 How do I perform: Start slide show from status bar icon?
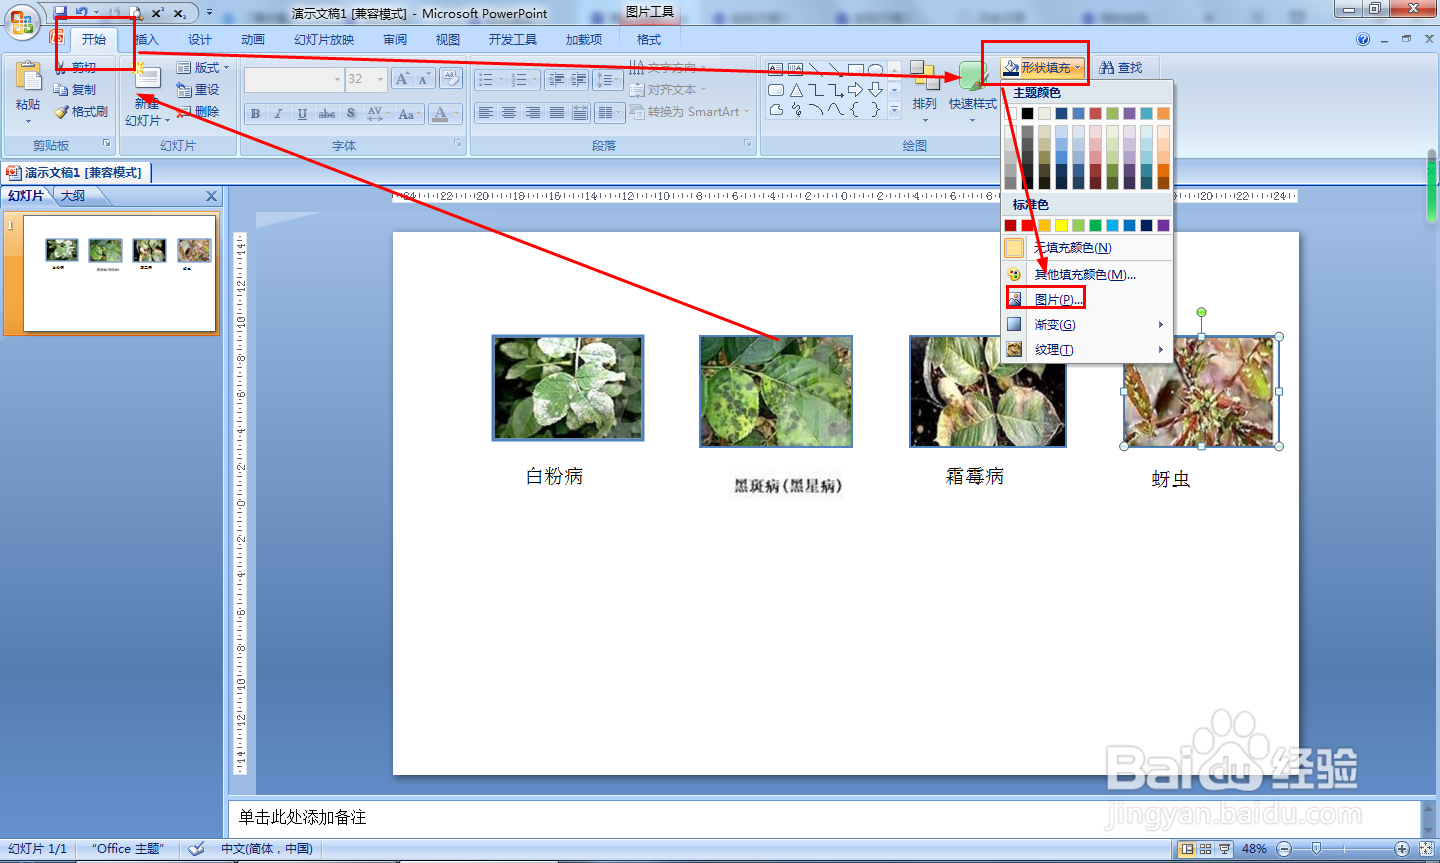[1224, 849]
